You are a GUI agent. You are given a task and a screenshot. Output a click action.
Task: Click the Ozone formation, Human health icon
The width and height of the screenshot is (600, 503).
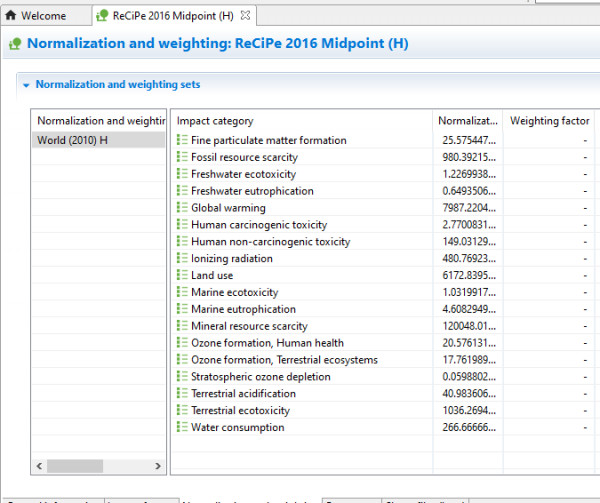182,343
